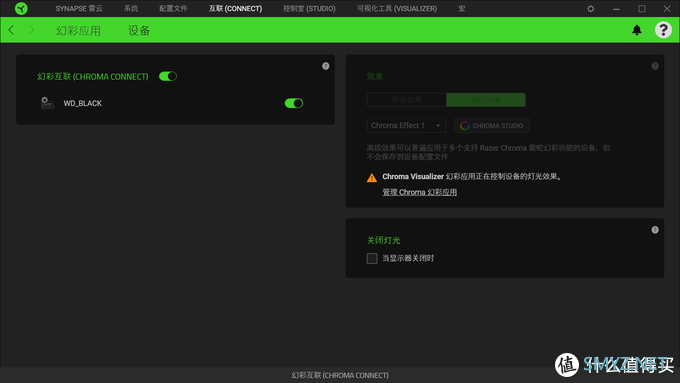Go back with the left arrow
Screen dimensions: 680x383
(x=11, y=30)
